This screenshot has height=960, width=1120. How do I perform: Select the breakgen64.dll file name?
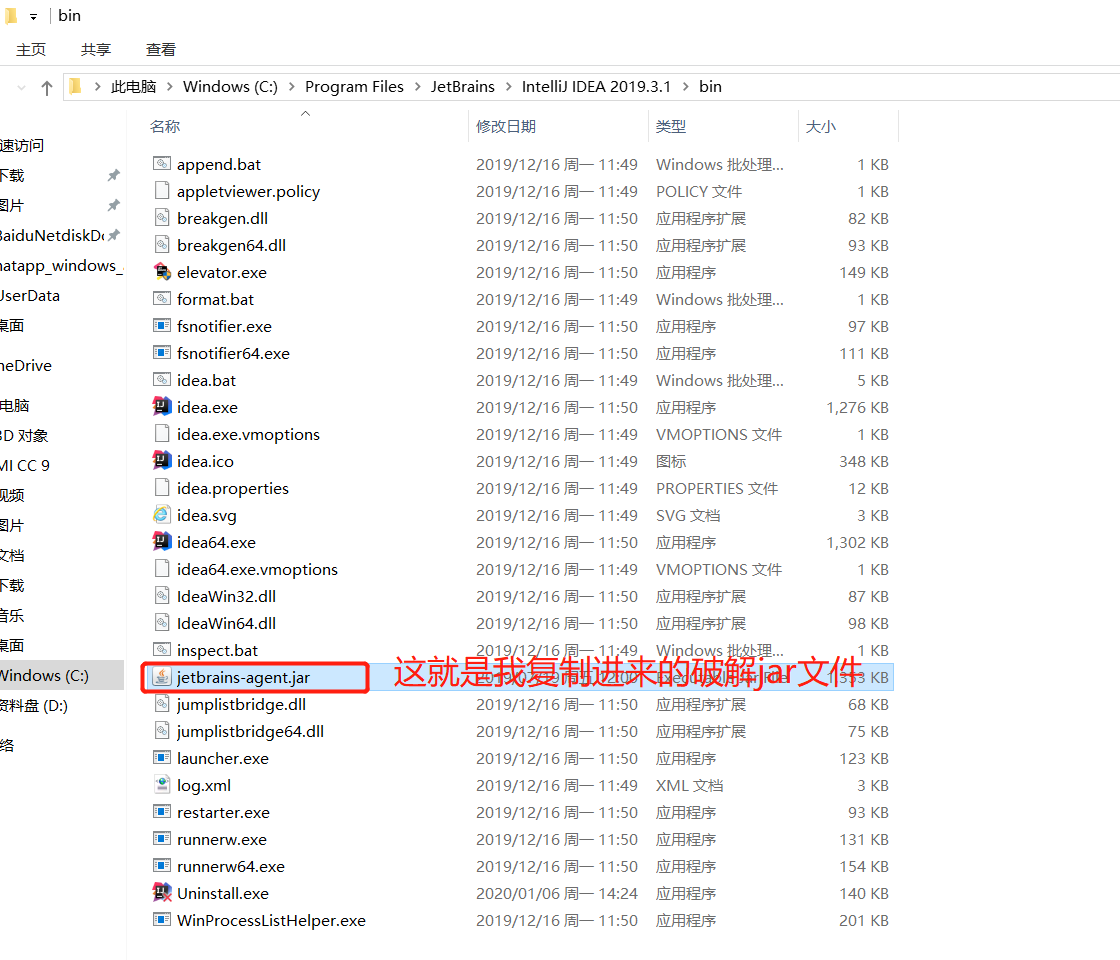(231, 245)
